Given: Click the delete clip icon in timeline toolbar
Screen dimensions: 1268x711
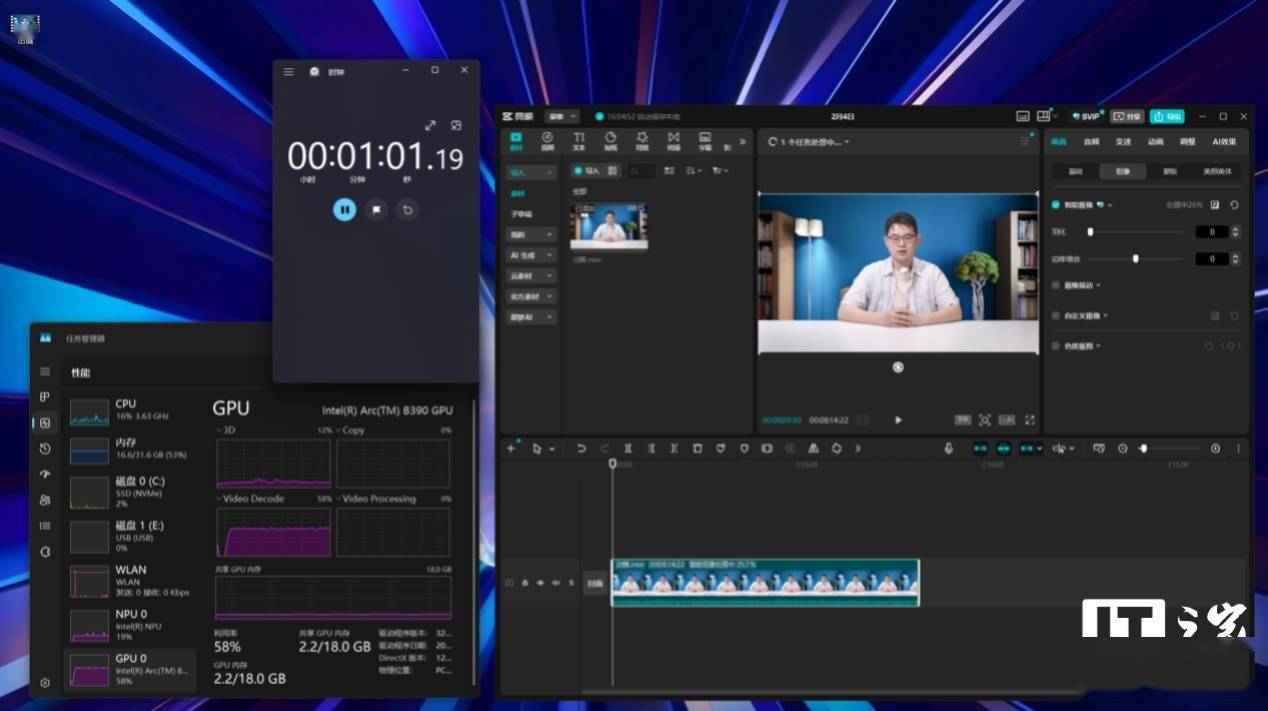Looking at the screenshot, I should [x=698, y=449].
